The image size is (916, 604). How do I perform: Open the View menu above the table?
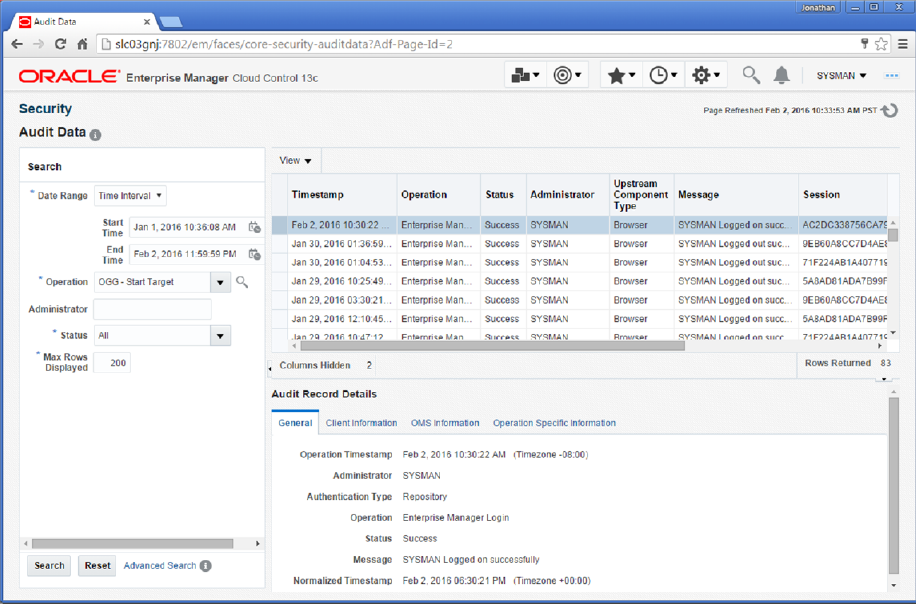(294, 160)
